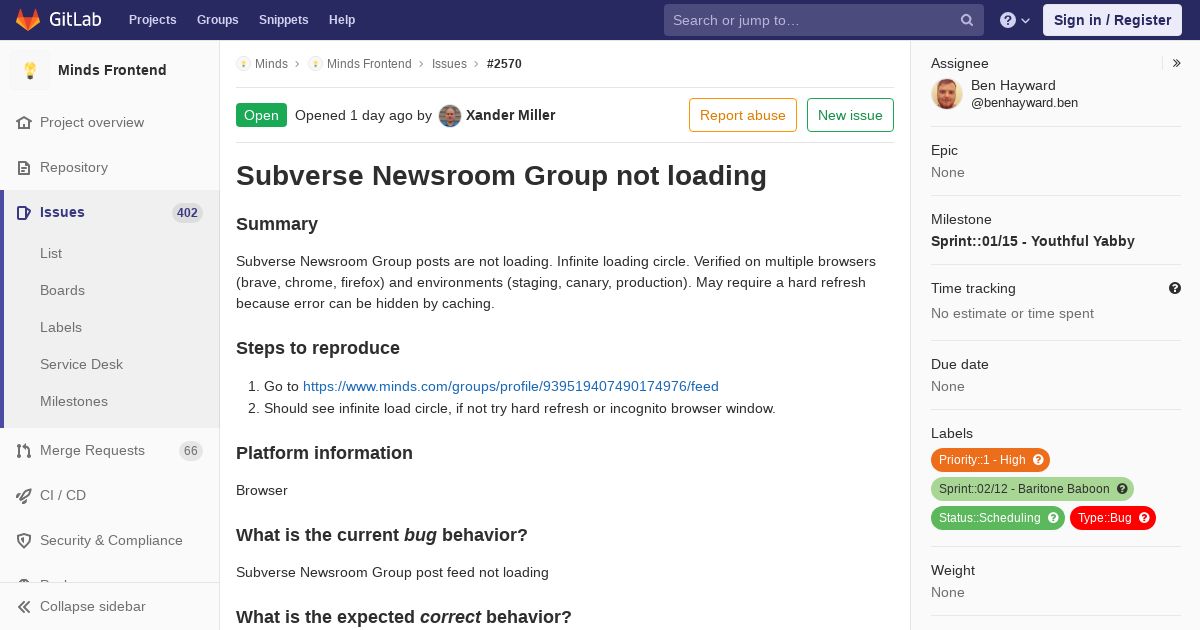
Task: Click Xander Miller's author avatar
Action: point(450,115)
